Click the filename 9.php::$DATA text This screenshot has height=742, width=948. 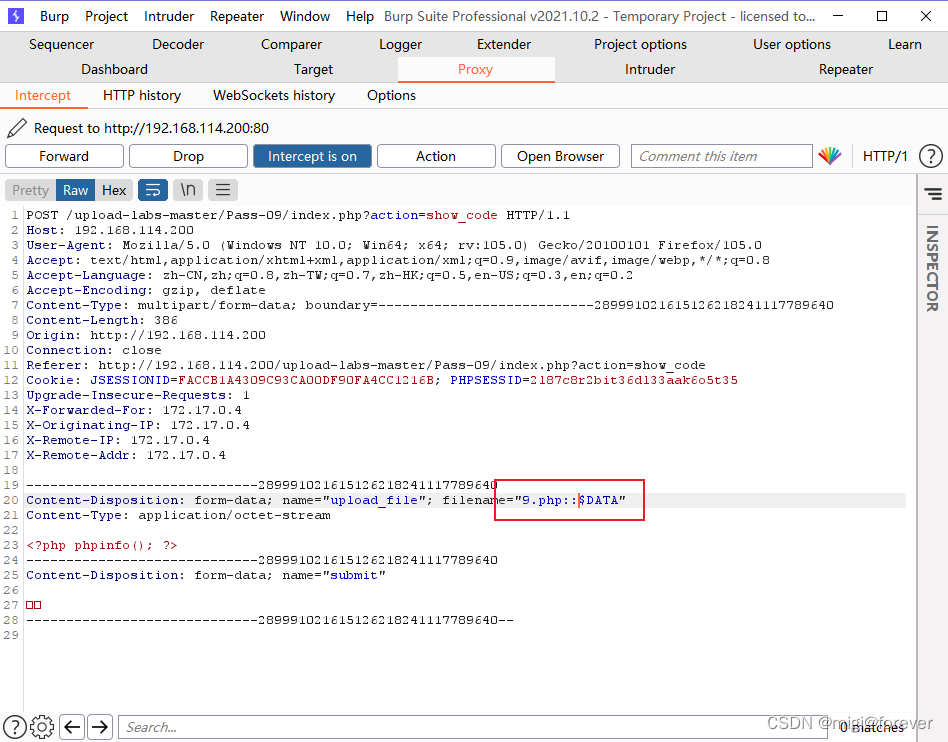pos(570,500)
